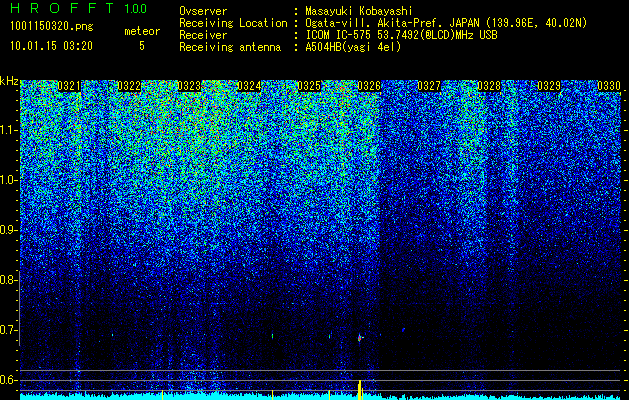Image resolution: width=629 pixels, height=400 pixels.
Task: Click the 0325 time marker label
Action: (309, 86)
